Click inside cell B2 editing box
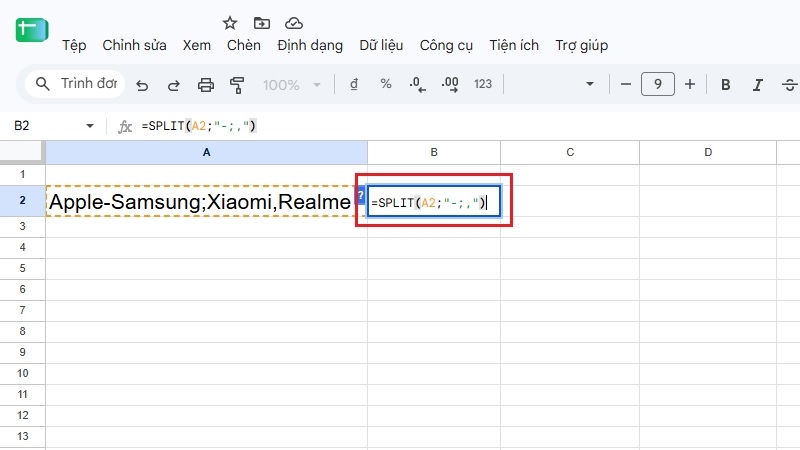The width and height of the screenshot is (800, 450). tap(434, 201)
